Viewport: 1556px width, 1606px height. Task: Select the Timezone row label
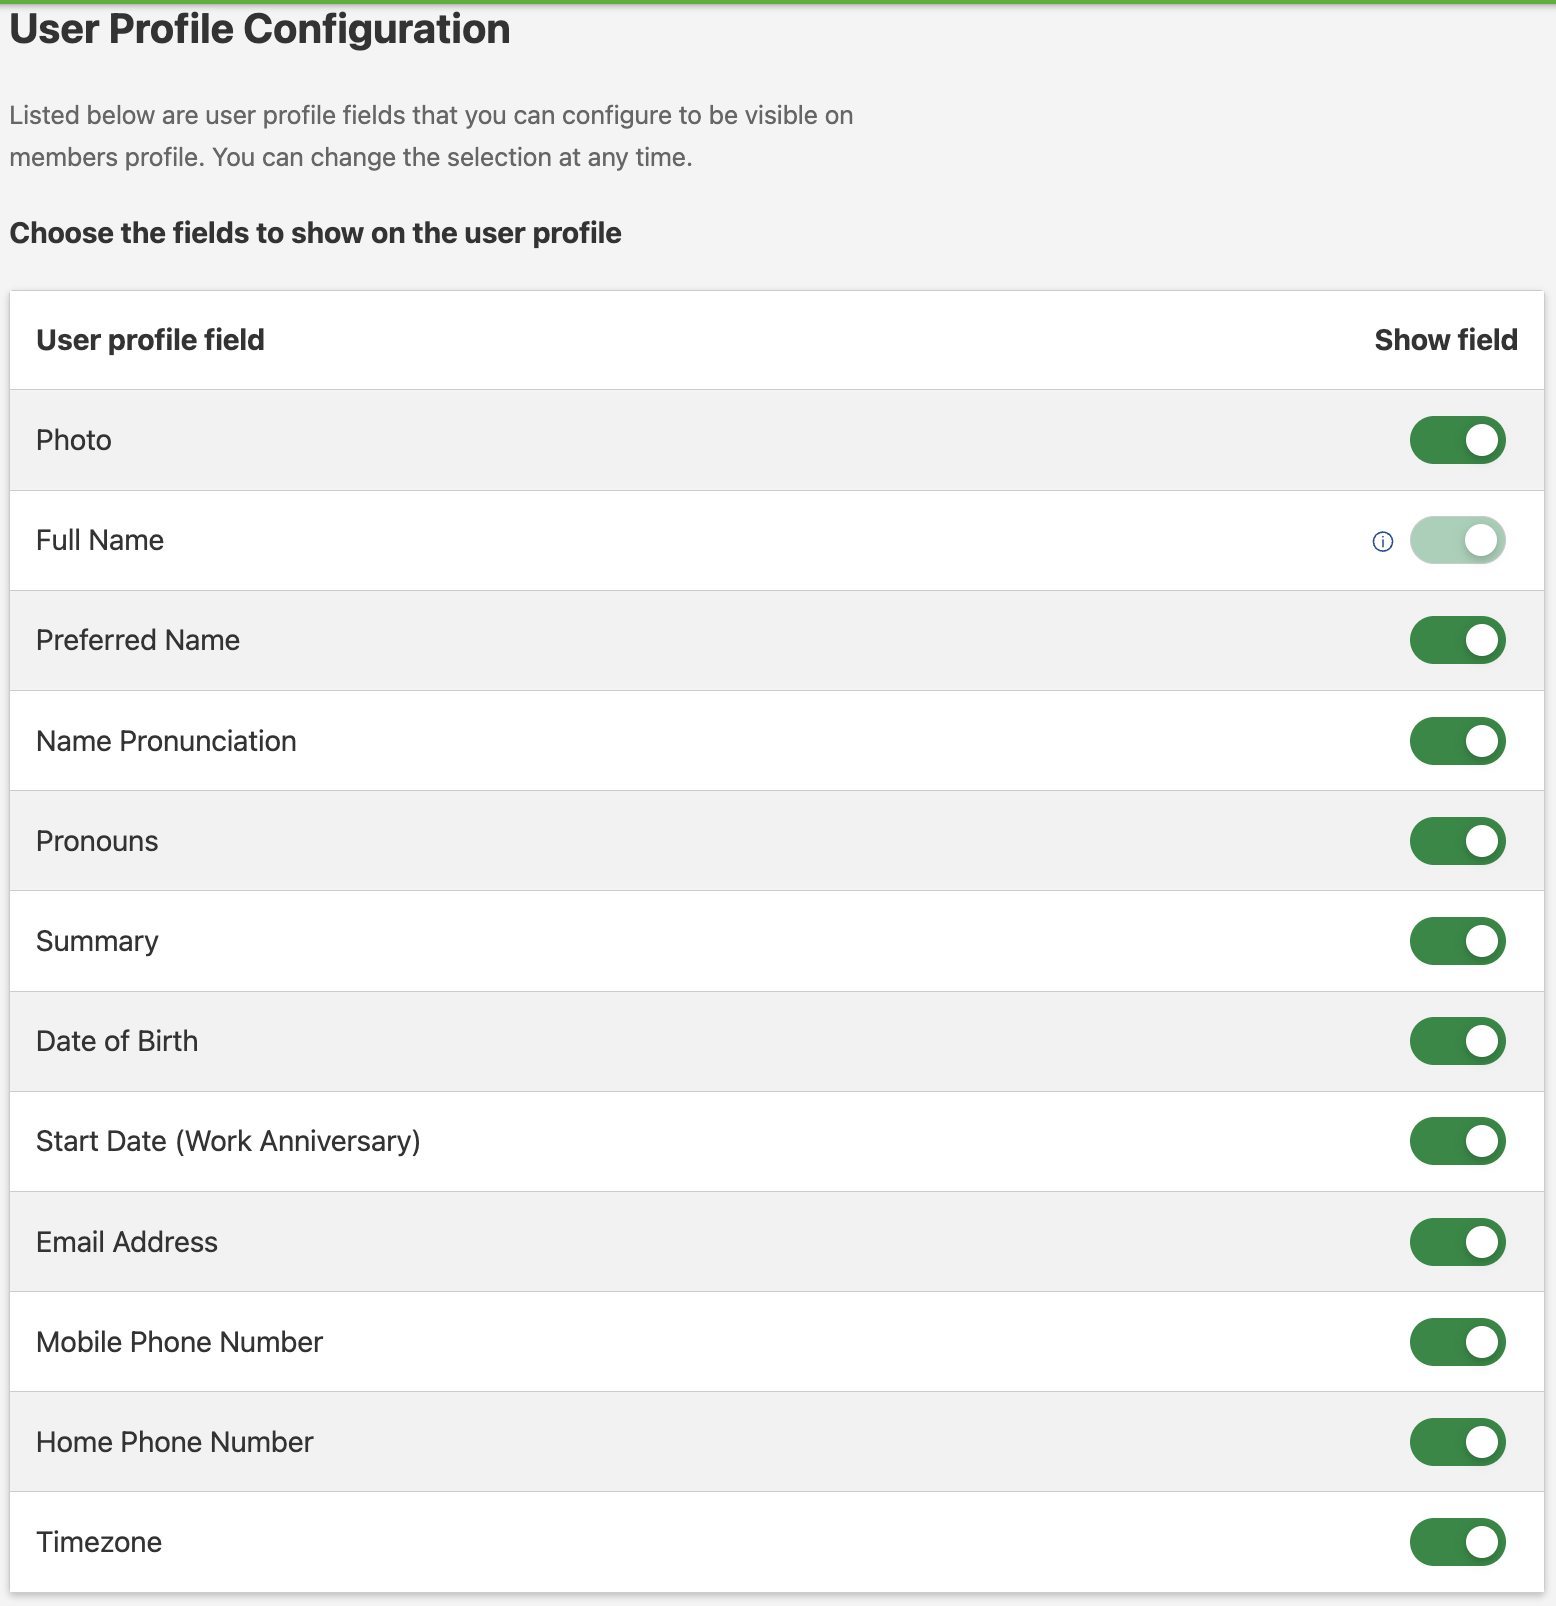(99, 1542)
